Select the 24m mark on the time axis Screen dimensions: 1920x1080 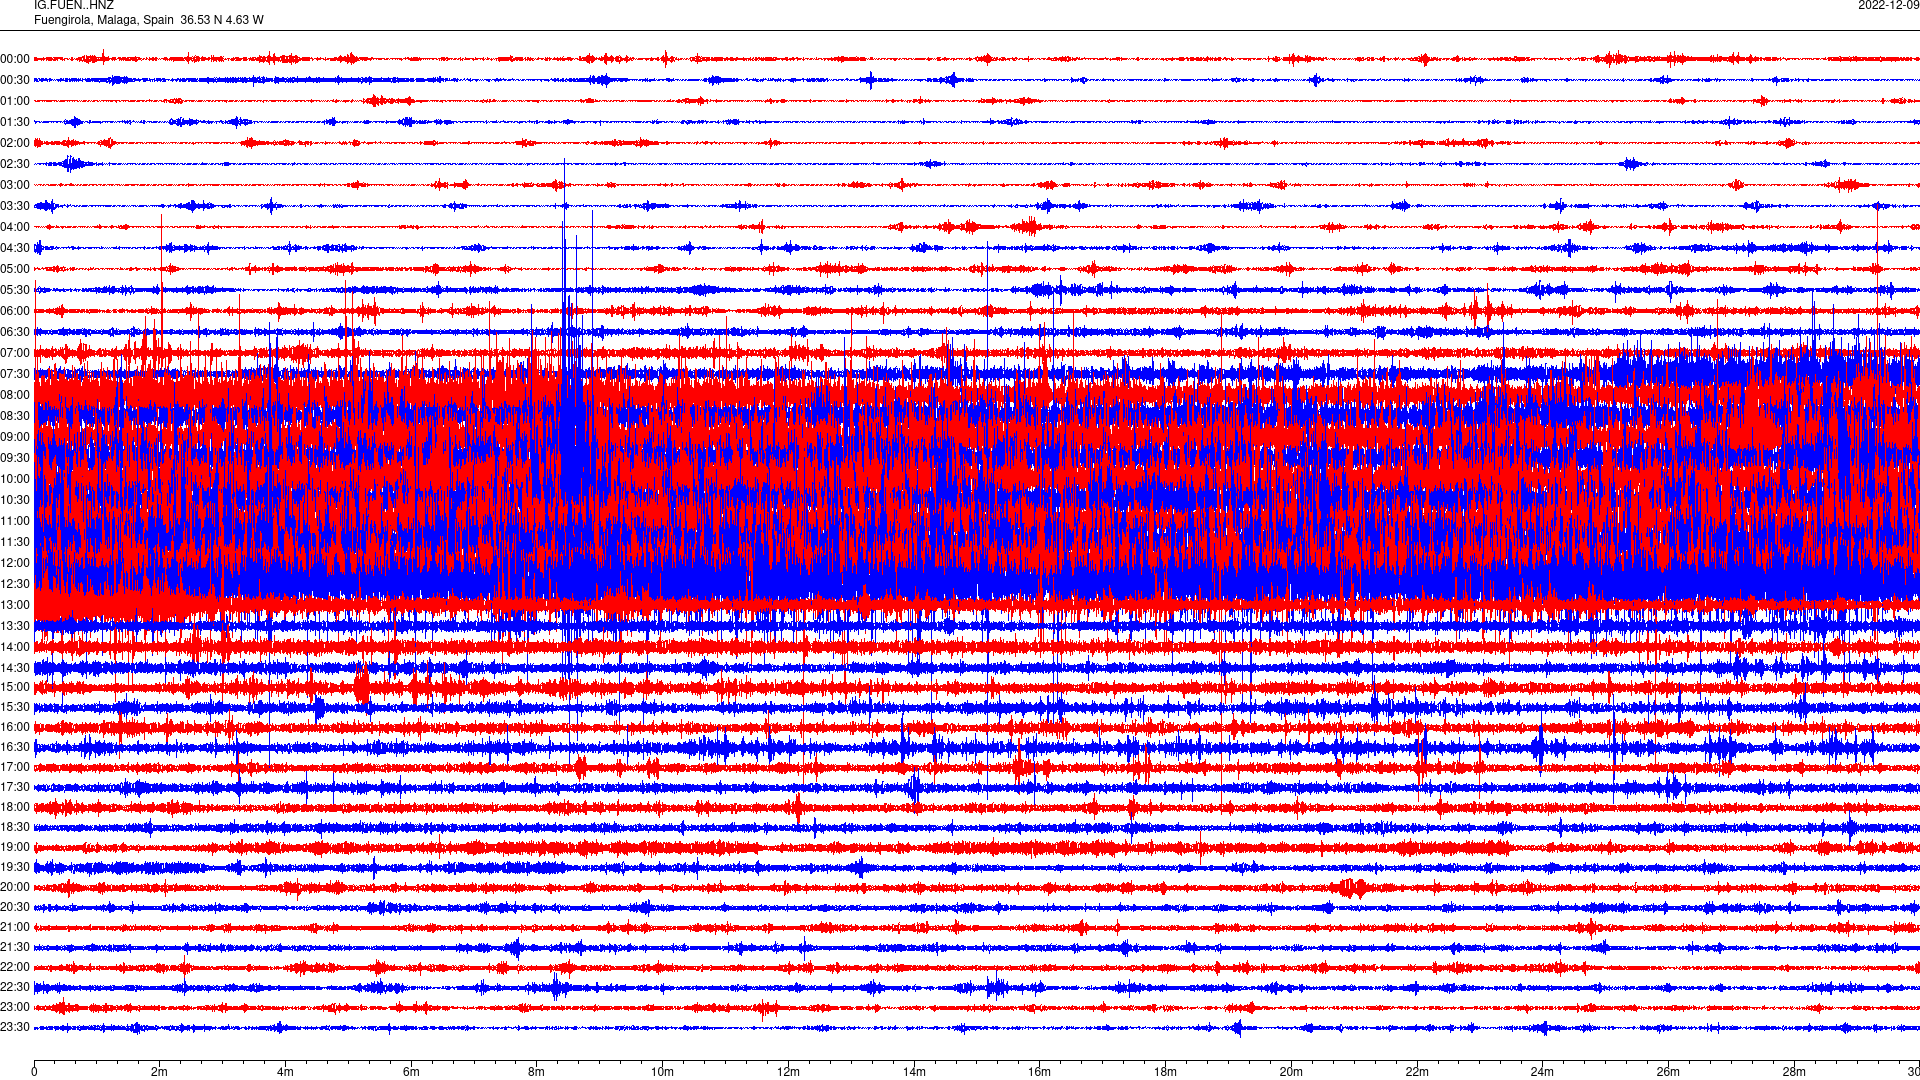[1542, 1072]
